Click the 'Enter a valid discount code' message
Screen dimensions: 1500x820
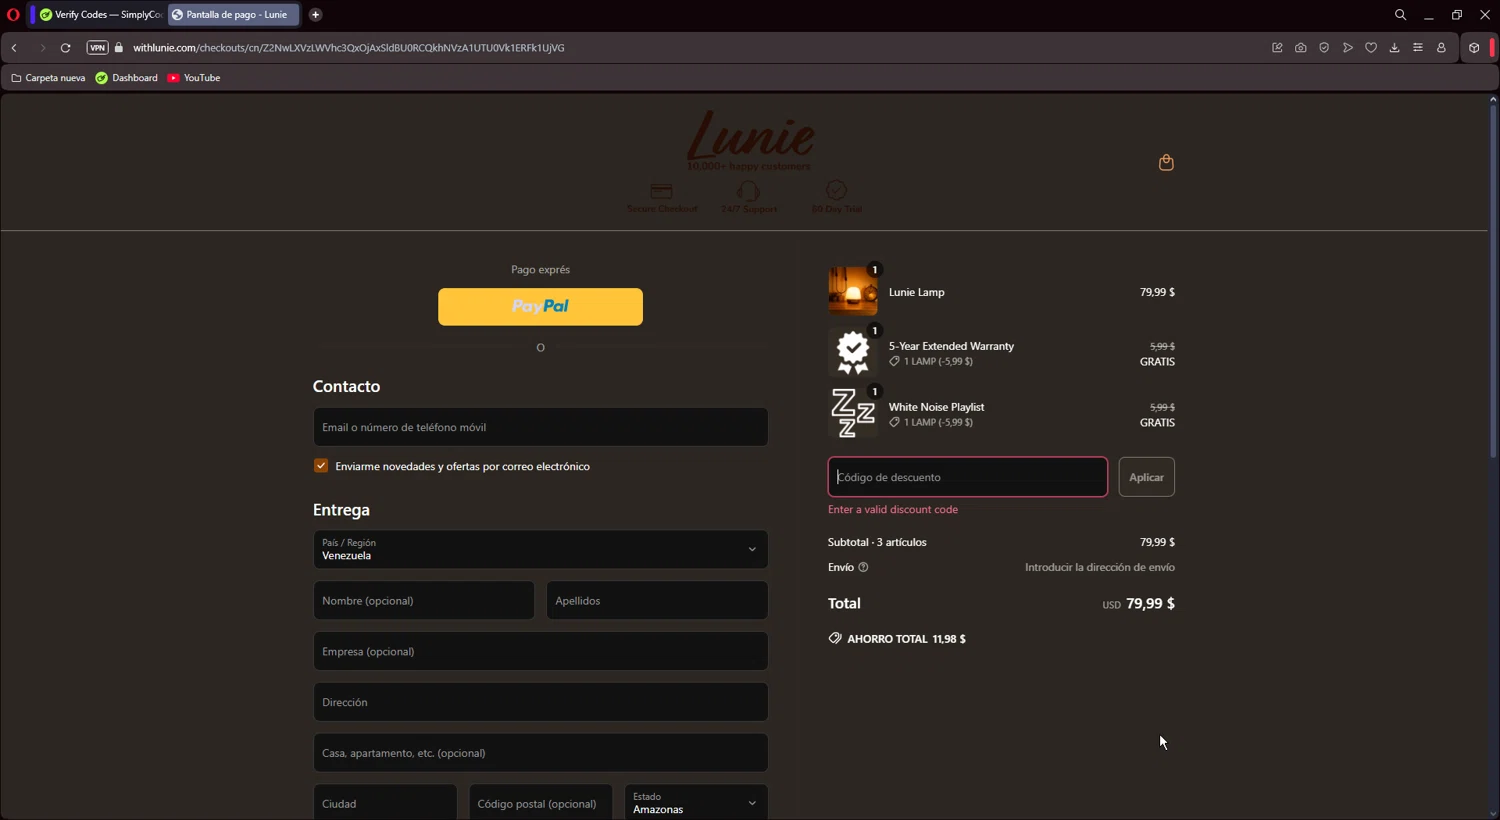[893, 510]
